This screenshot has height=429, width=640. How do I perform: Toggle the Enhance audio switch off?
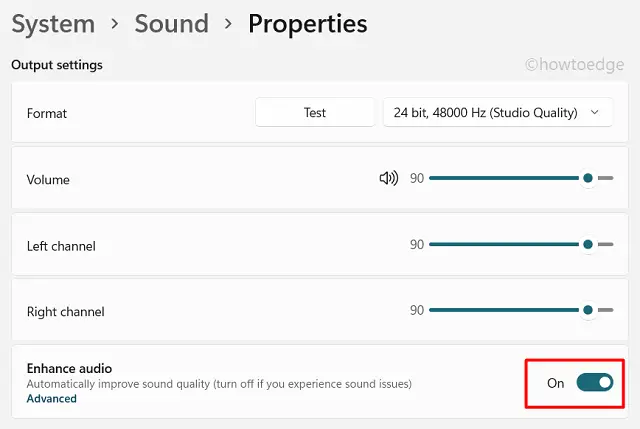pos(594,383)
